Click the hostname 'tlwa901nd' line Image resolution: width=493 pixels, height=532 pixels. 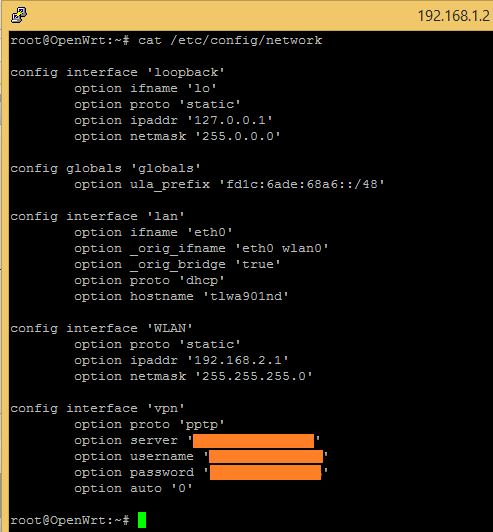click(182, 297)
